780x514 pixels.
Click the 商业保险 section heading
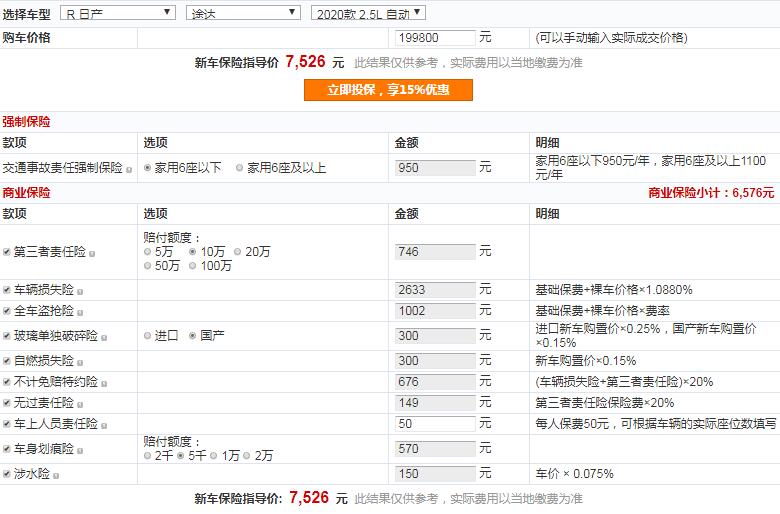click(x=26, y=193)
